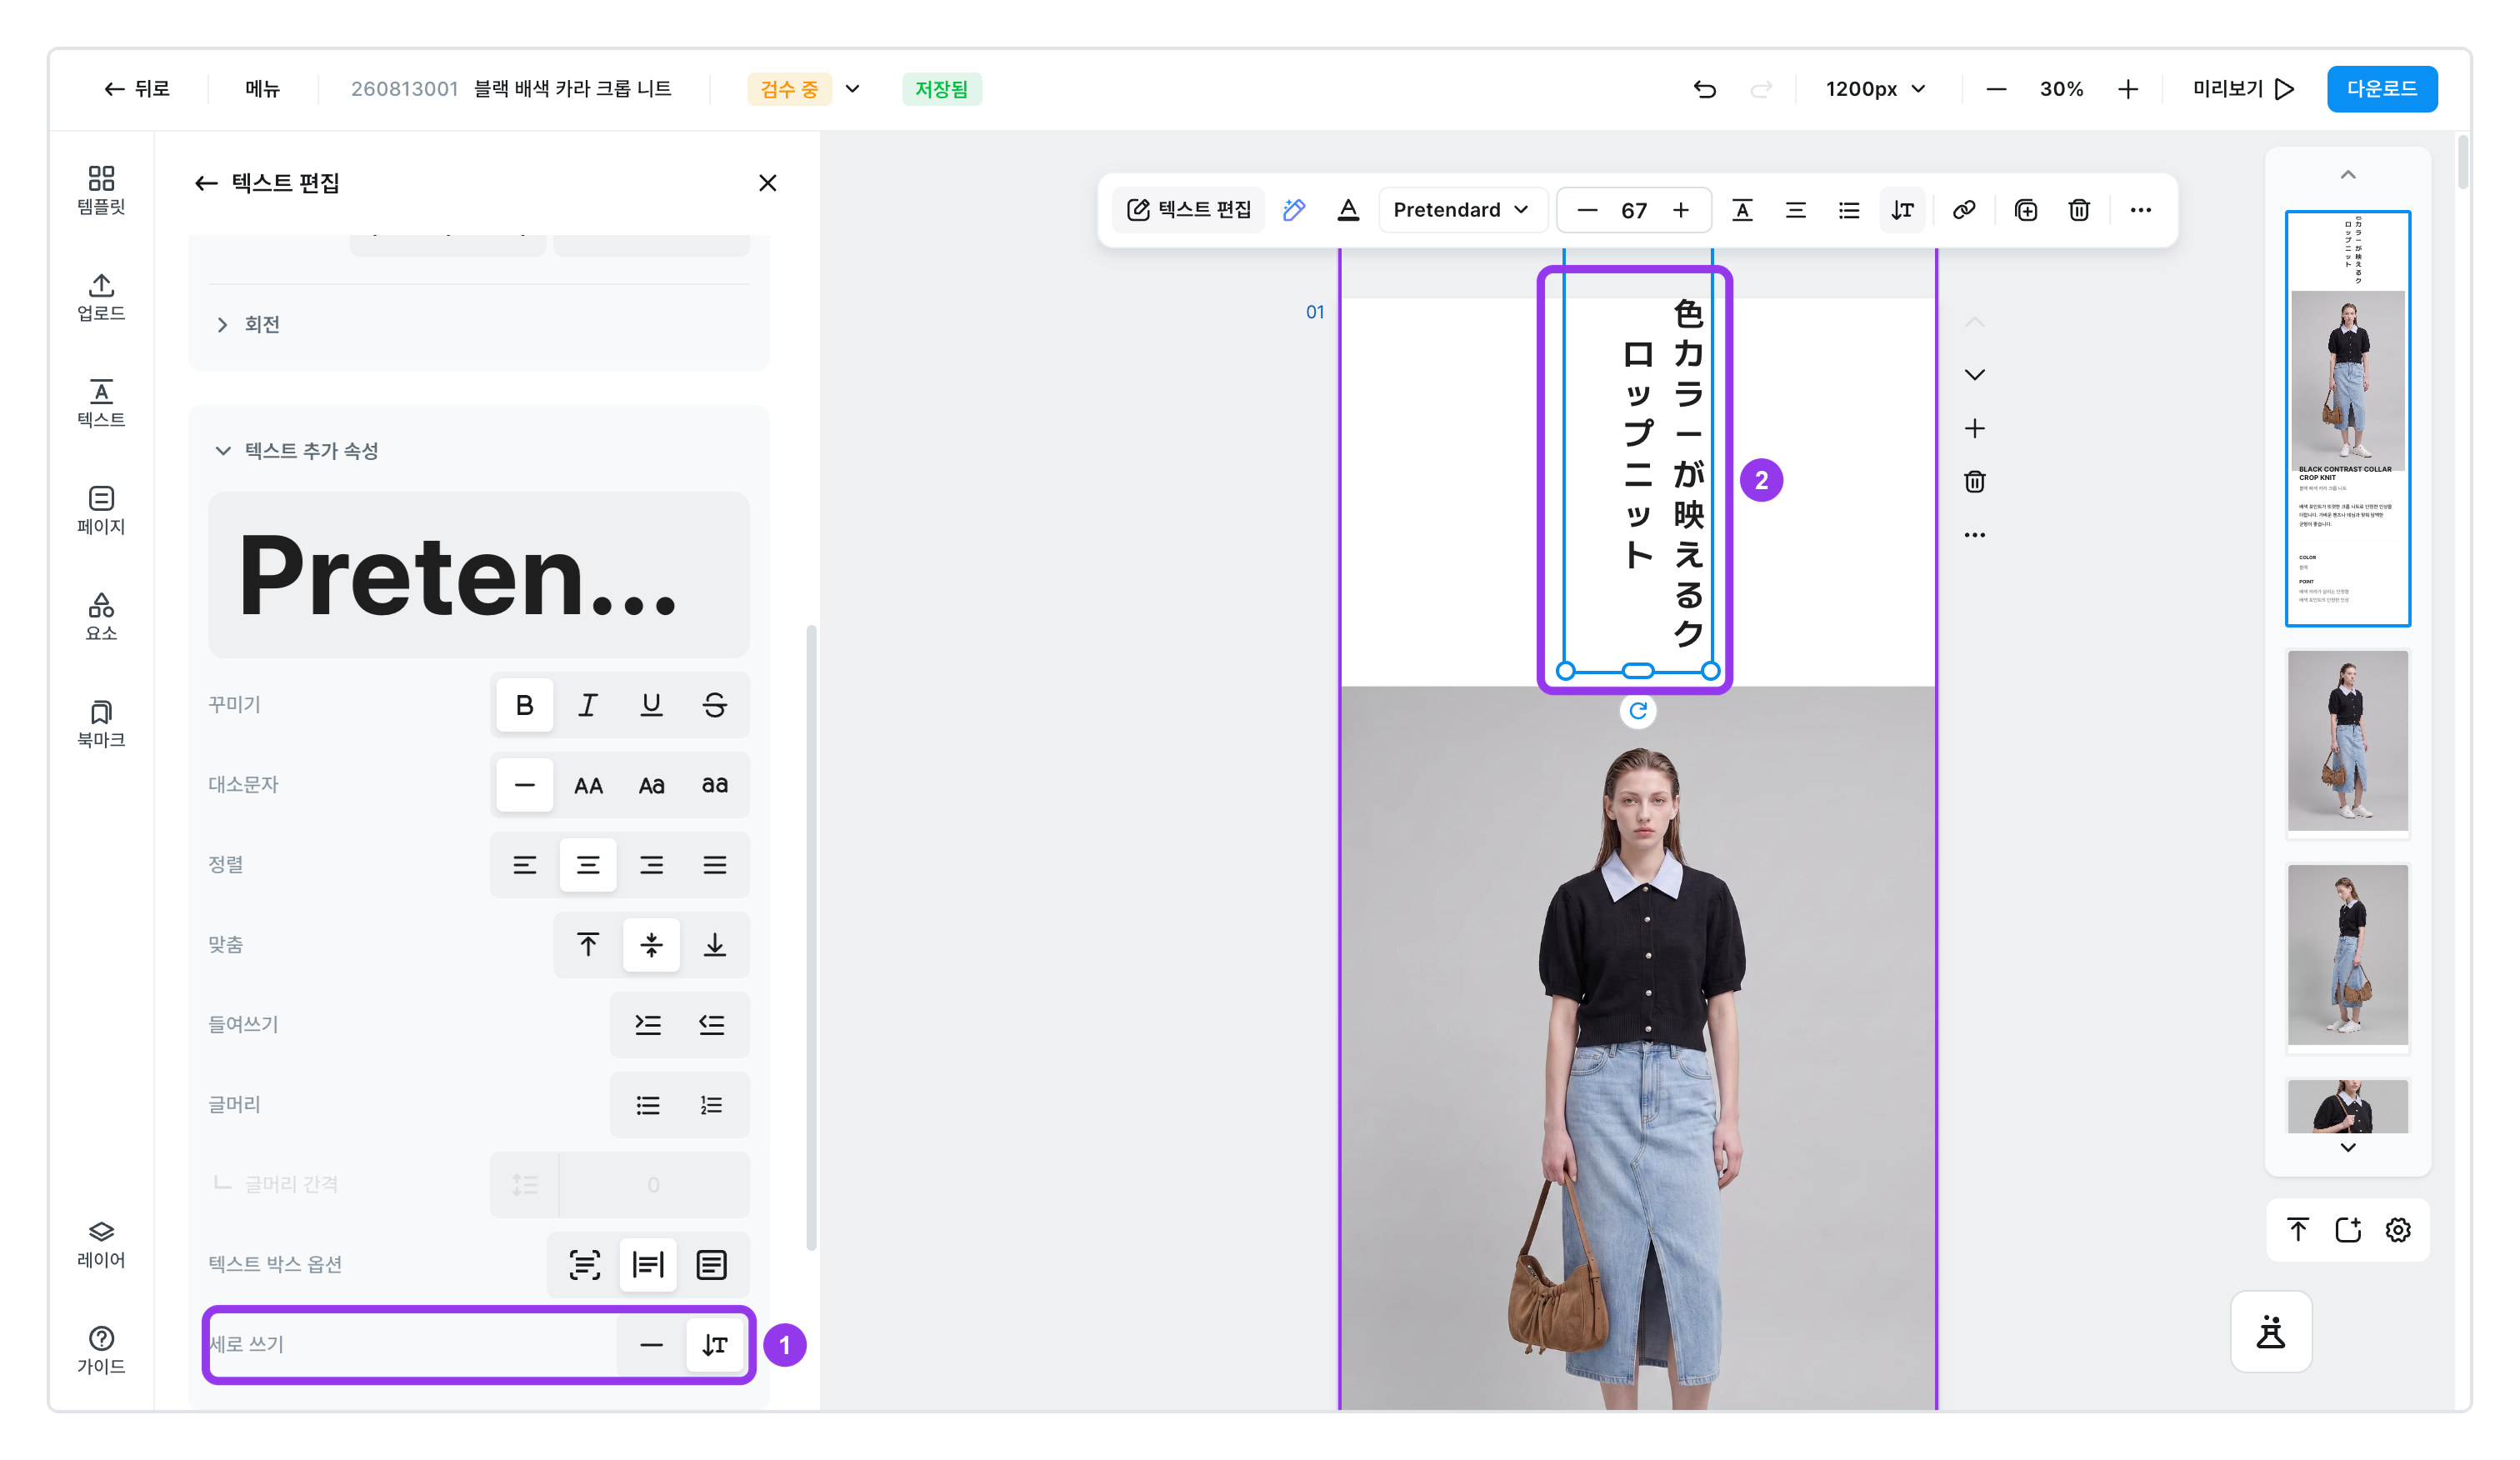Click the 다운로드 download button

pyautogui.click(x=2381, y=89)
